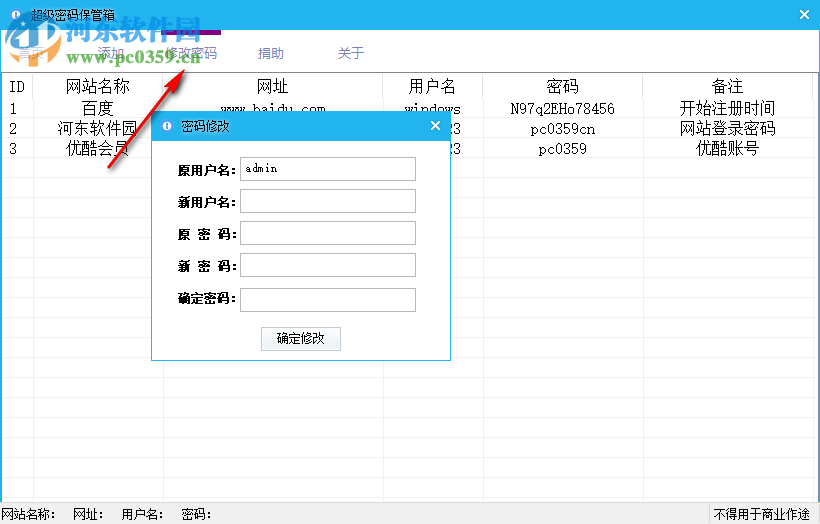Click the 网站名称: status bar label

tap(28, 514)
